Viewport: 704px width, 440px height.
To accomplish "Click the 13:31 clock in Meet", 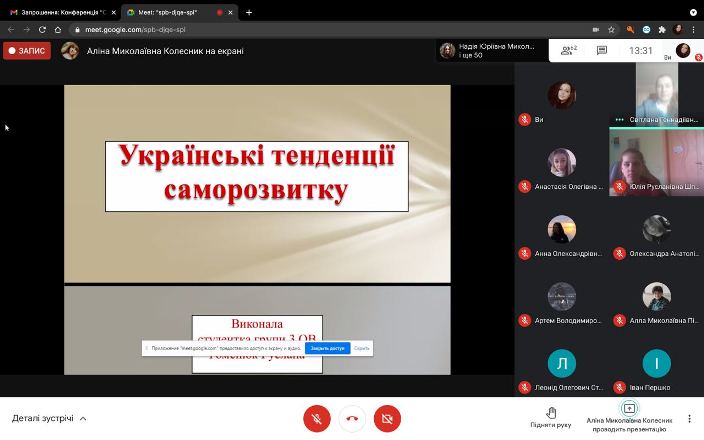I will pos(641,50).
